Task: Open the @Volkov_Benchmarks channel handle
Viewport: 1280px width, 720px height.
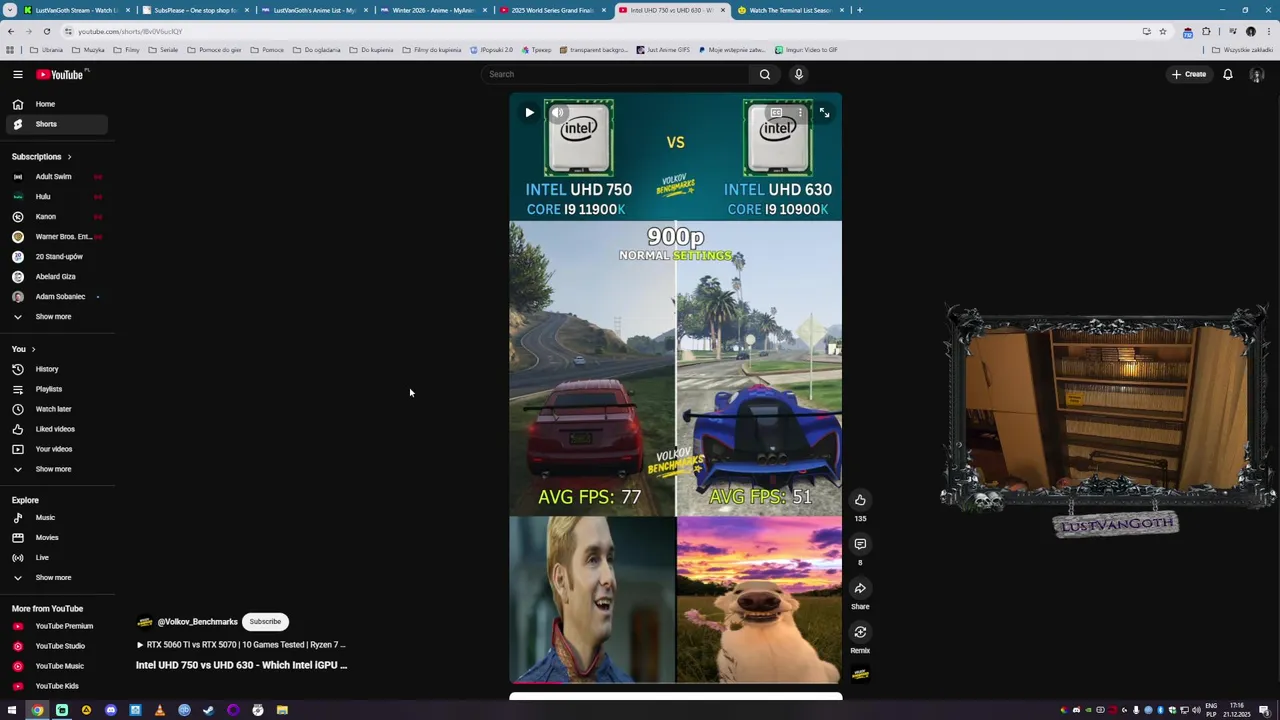Action: pos(197,622)
